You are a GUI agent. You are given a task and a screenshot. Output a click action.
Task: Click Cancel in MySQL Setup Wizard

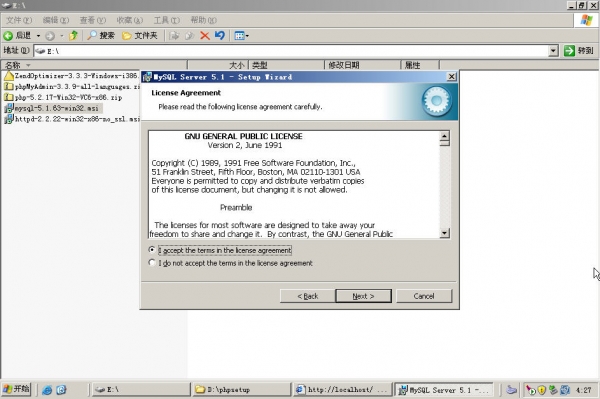(x=424, y=296)
